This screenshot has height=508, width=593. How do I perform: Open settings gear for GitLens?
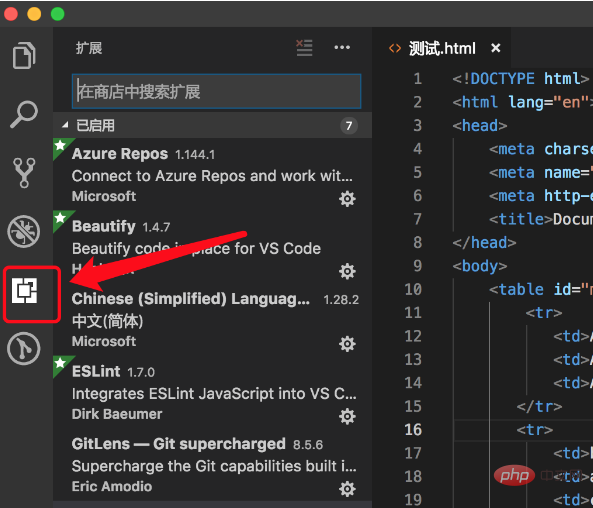pos(347,489)
